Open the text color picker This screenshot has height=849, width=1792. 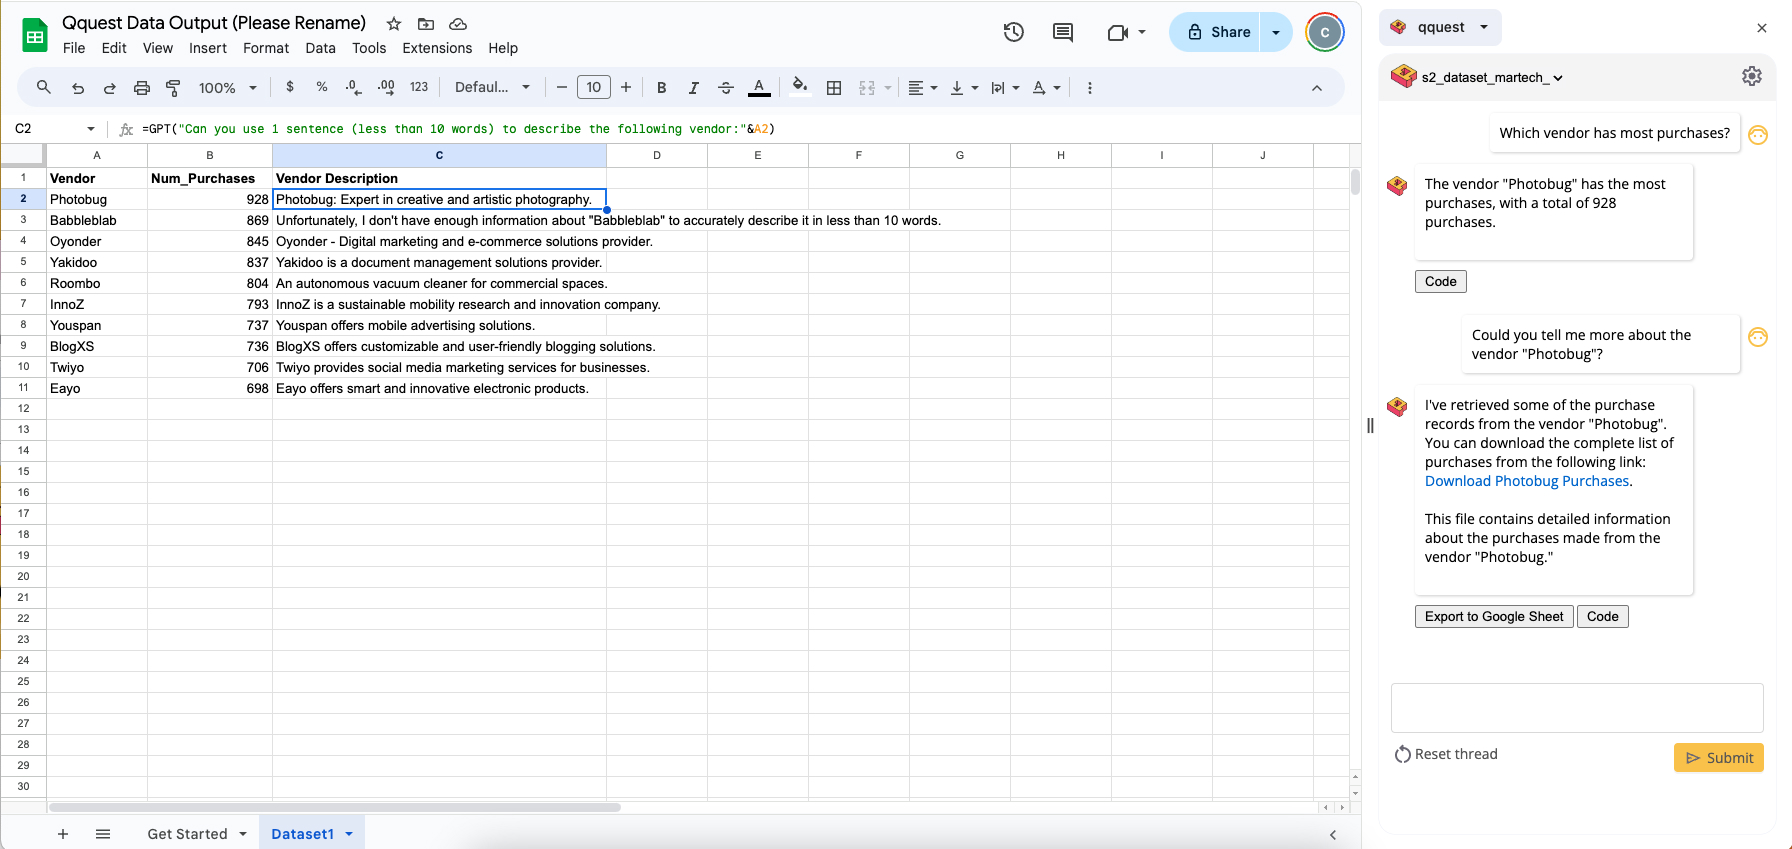pyautogui.click(x=759, y=88)
